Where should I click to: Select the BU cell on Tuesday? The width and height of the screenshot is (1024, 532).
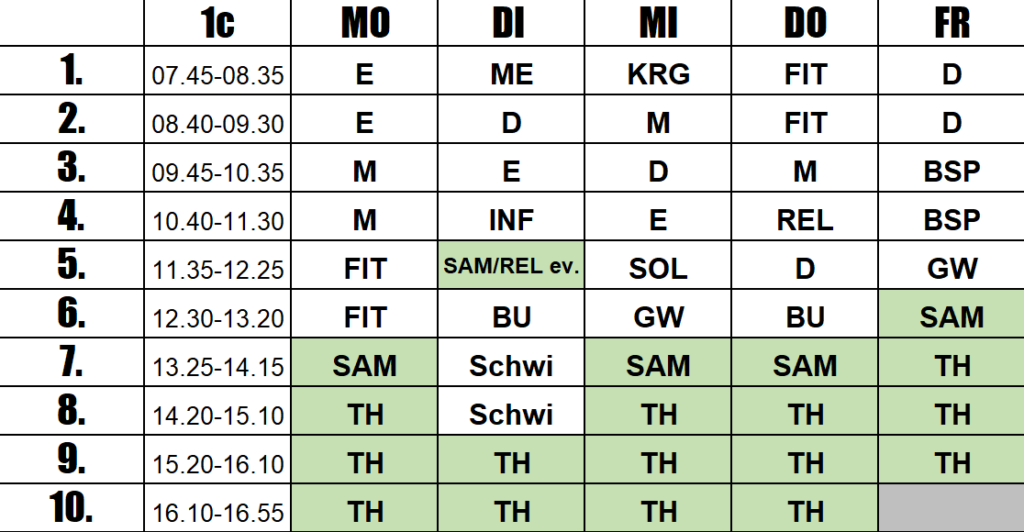511,314
